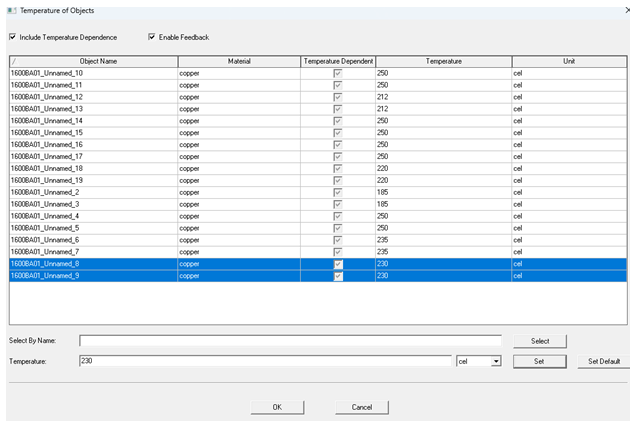Click temperature cell of 1600BA01_Unnamed_12
Viewport: 633px width, 428px height.
[443, 97]
